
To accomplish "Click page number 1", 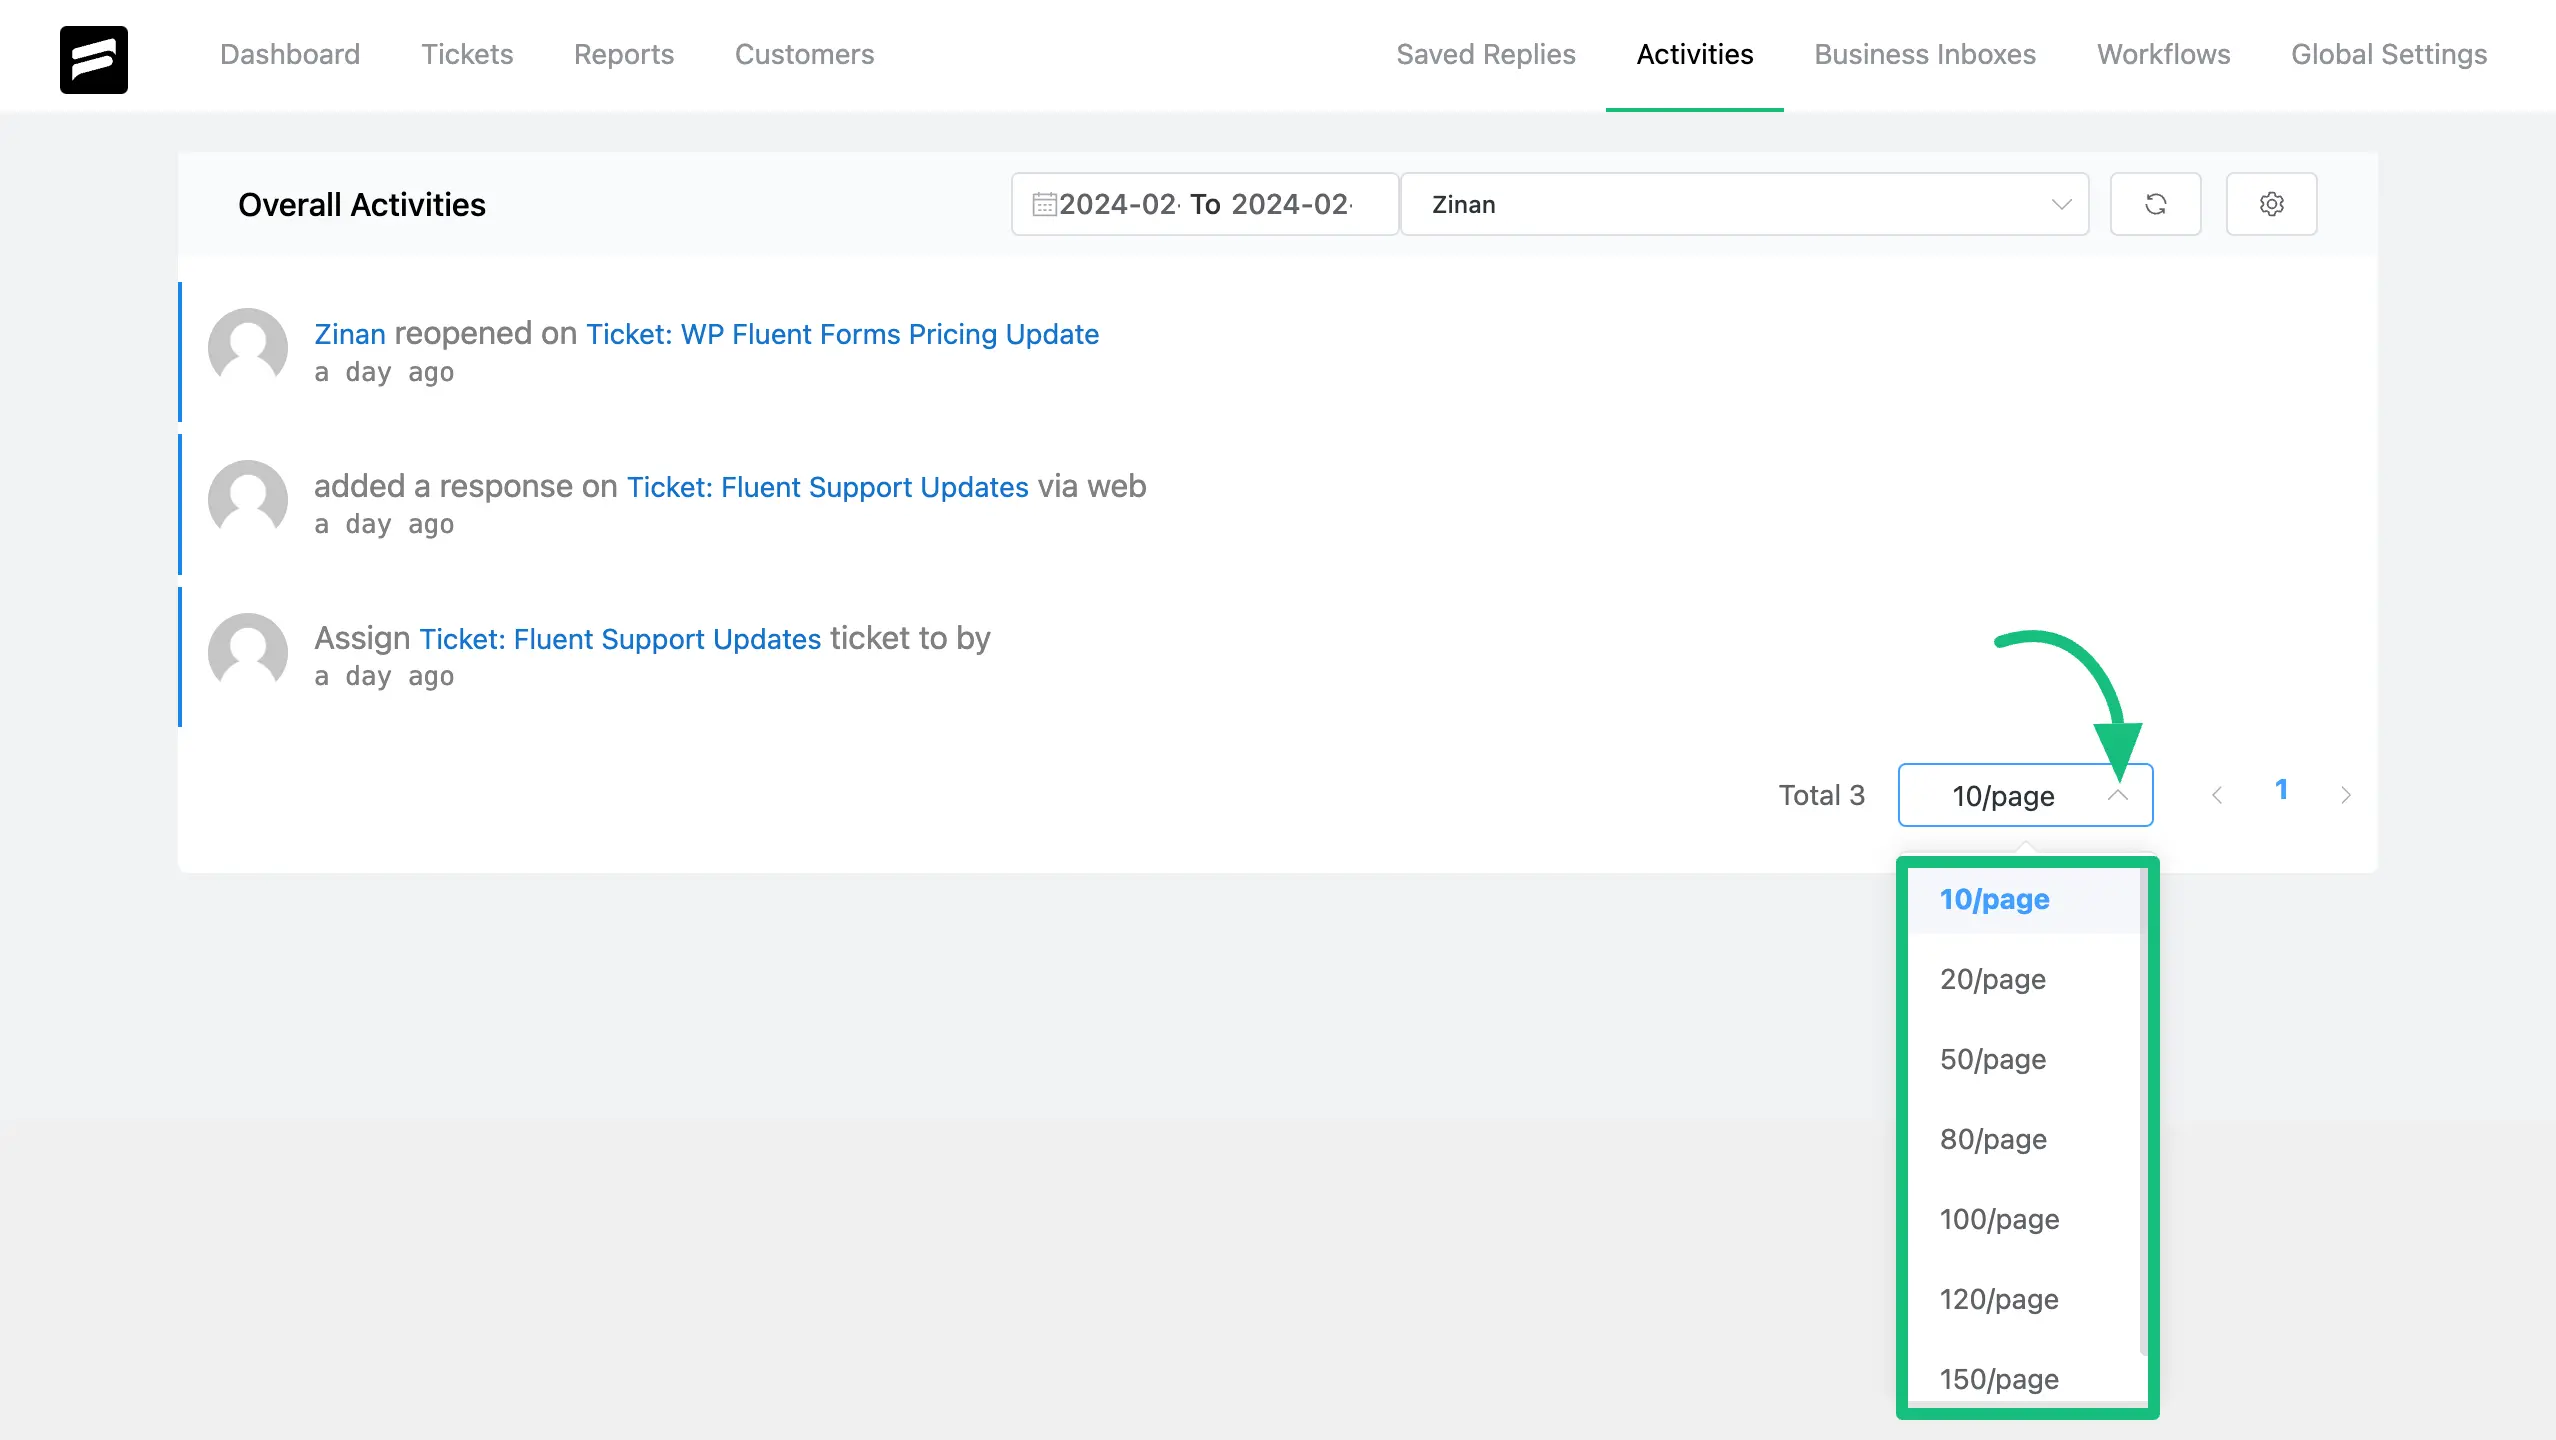I will point(2281,790).
